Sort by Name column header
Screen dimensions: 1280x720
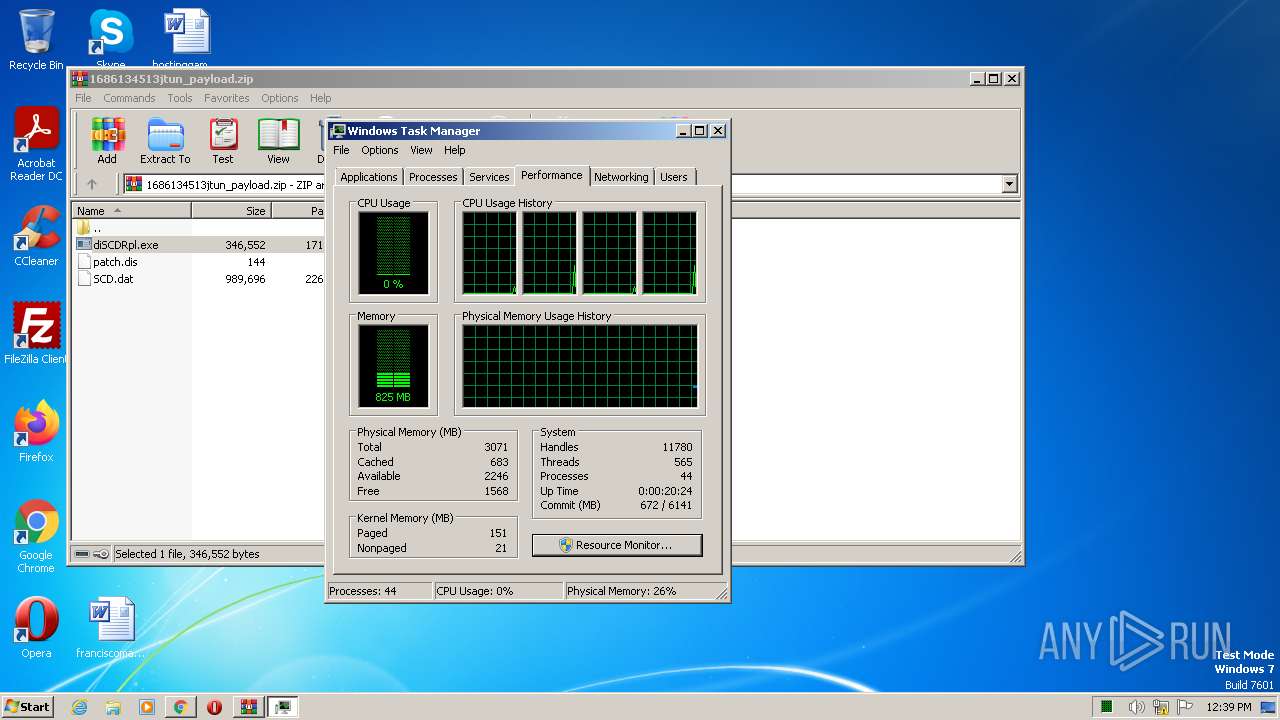[131, 211]
